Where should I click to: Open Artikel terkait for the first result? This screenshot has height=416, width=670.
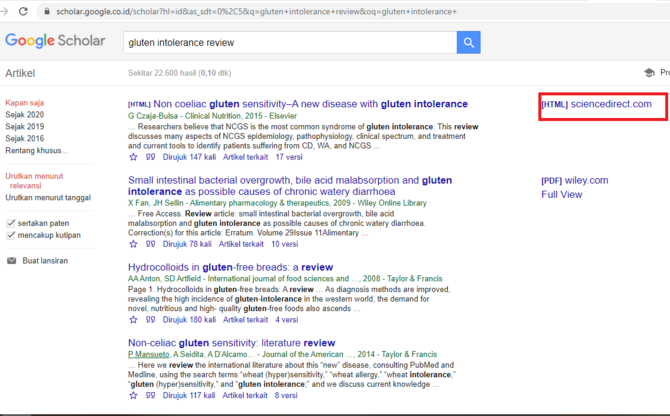(x=245, y=157)
